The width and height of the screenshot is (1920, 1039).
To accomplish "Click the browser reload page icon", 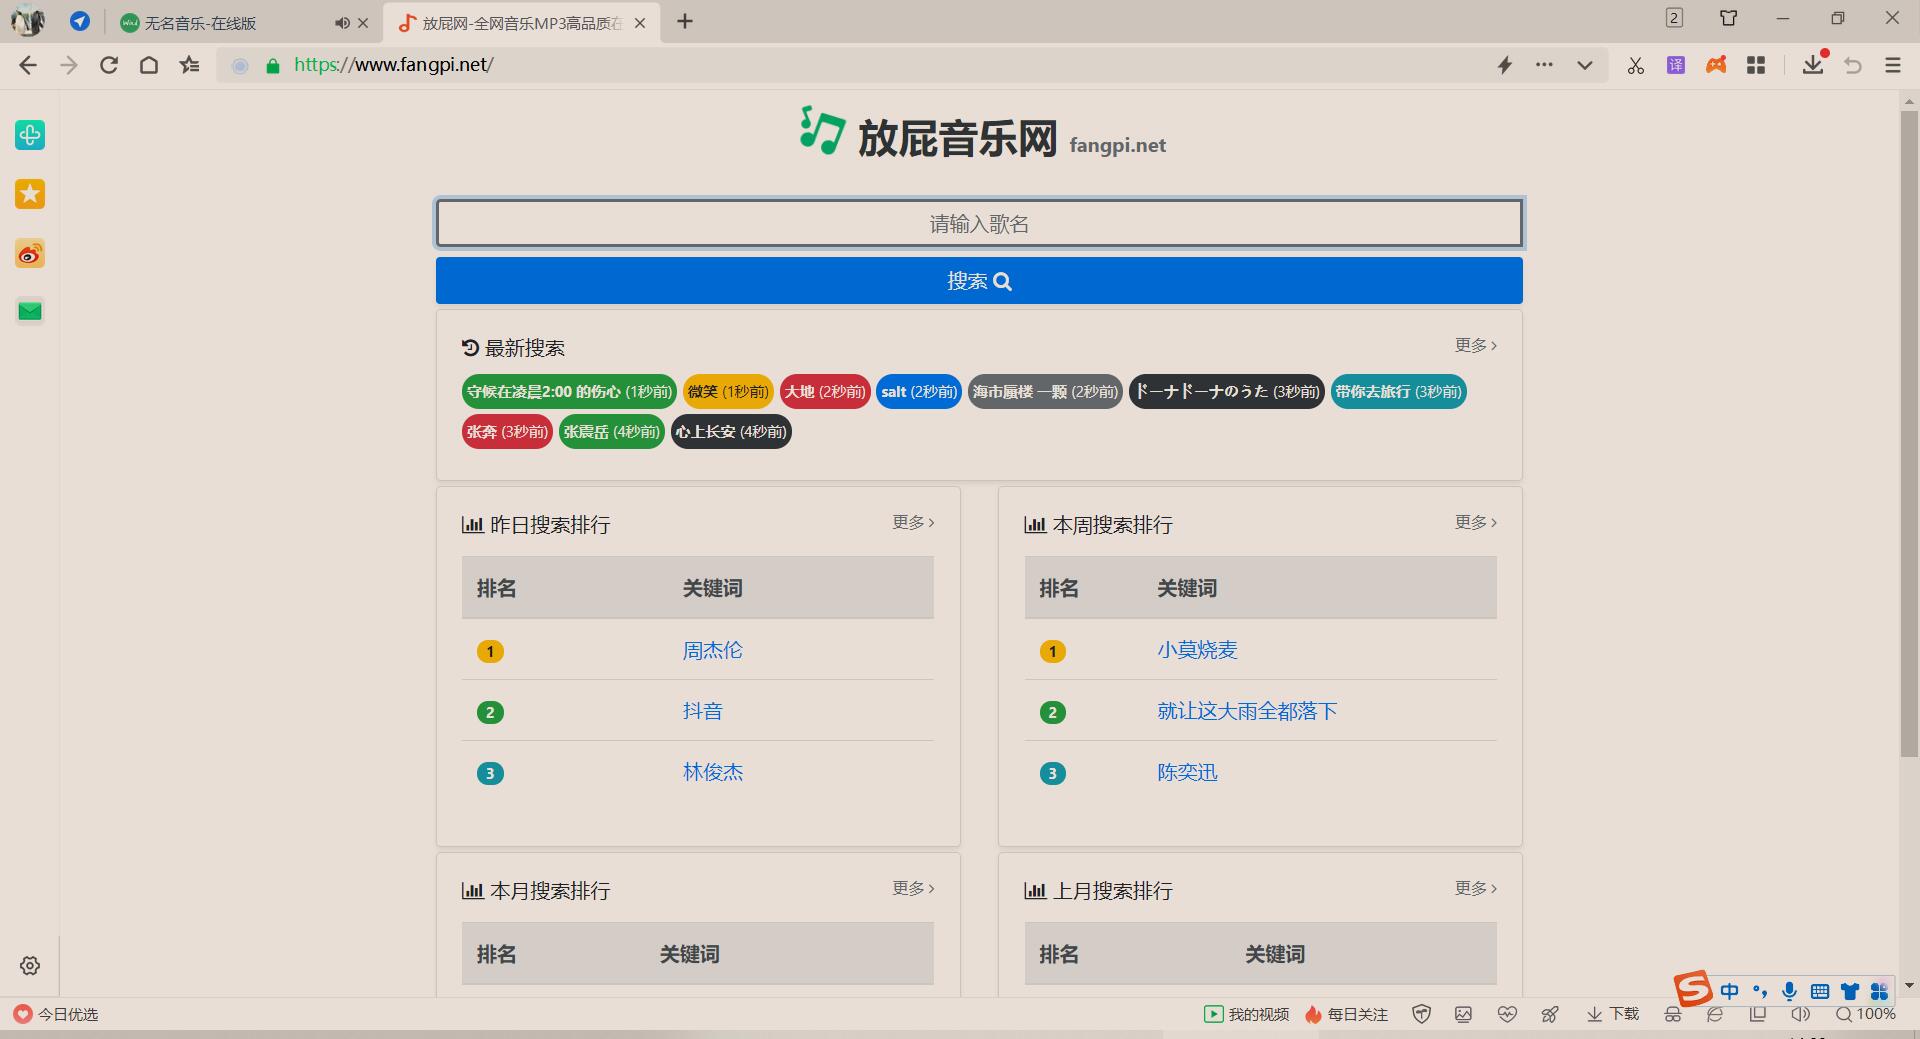I will point(109,65).
